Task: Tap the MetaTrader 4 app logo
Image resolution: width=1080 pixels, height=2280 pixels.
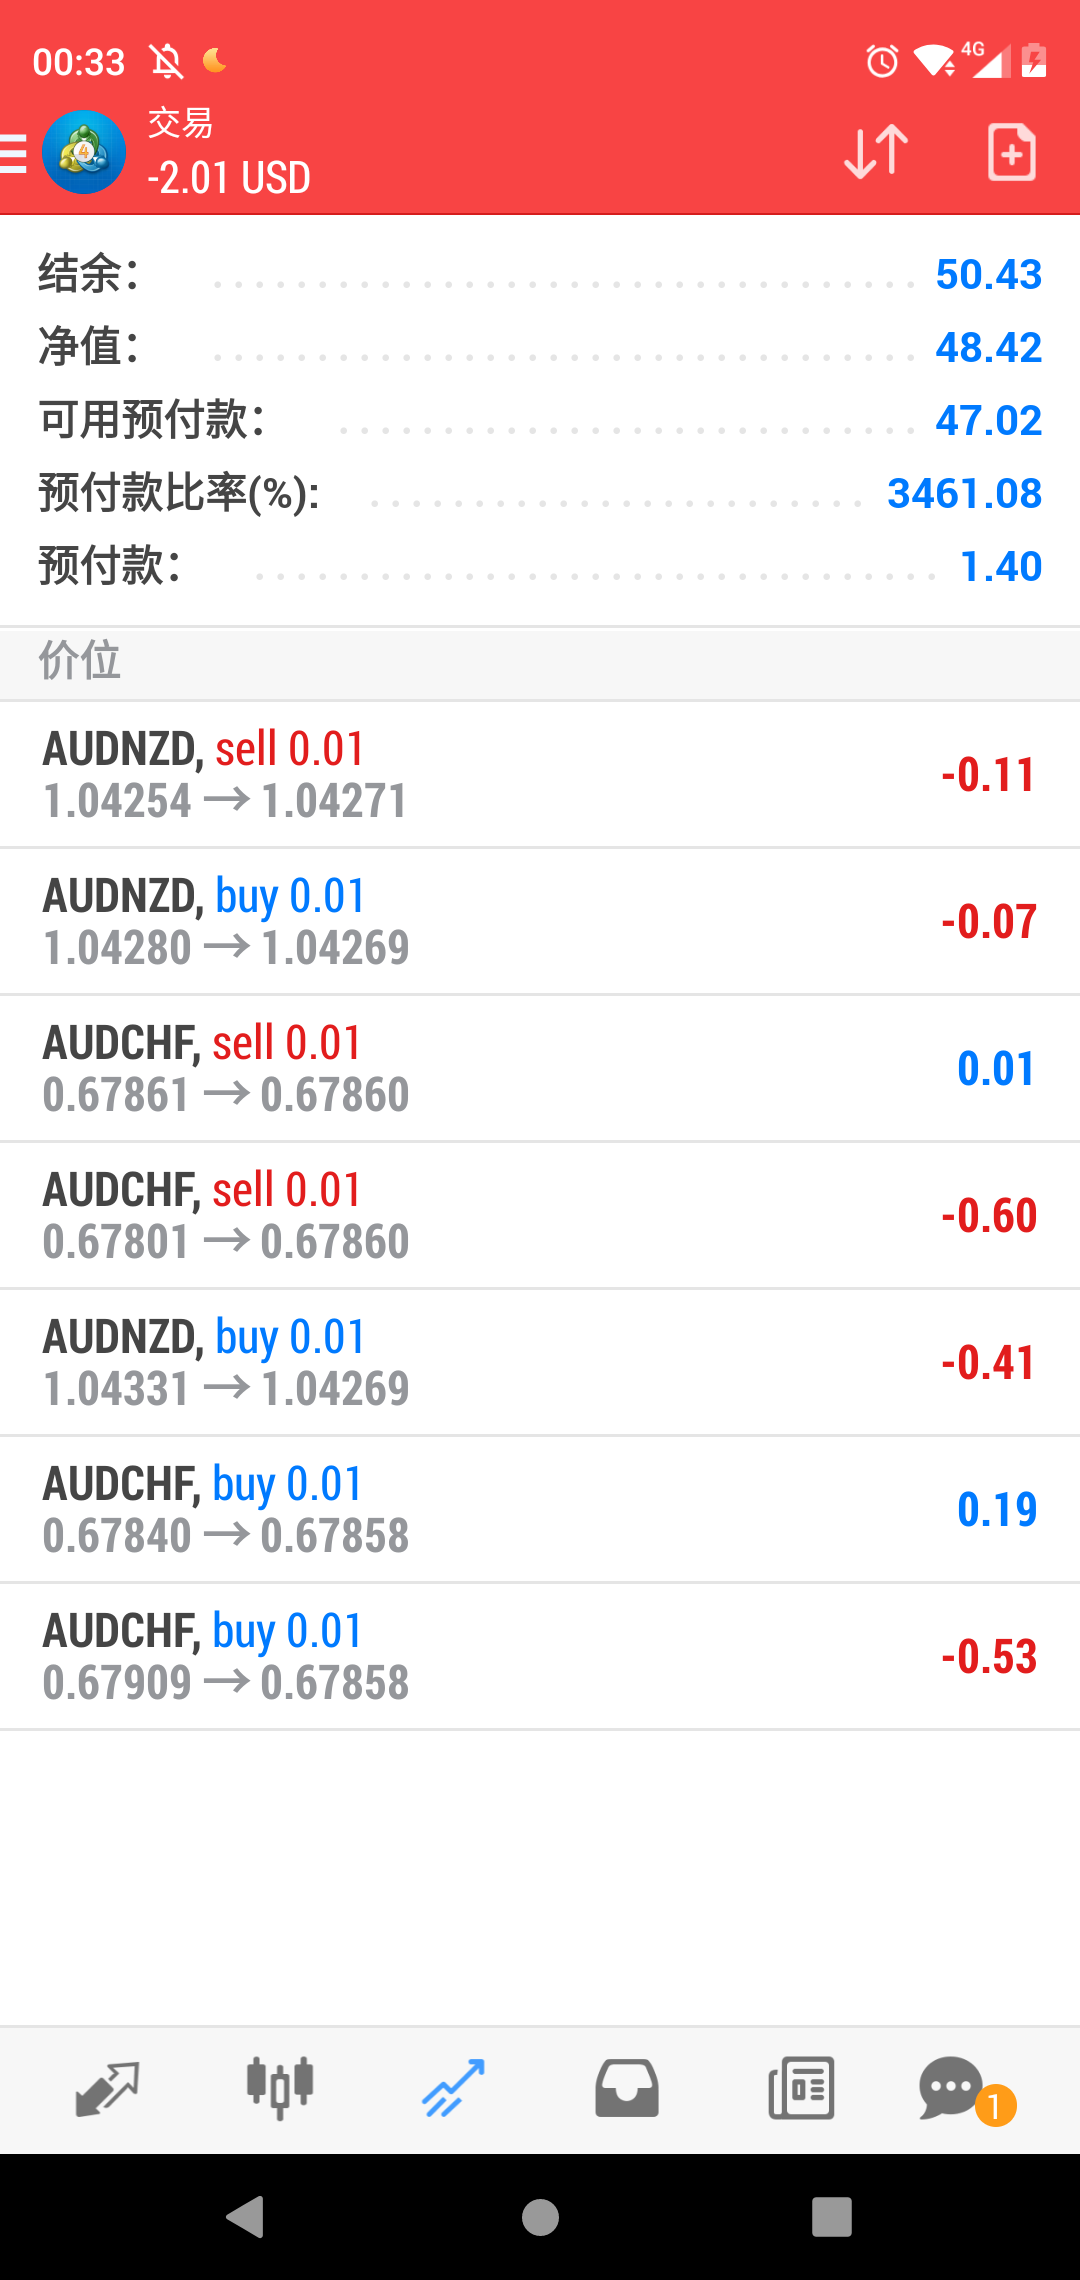Action: 84,152
